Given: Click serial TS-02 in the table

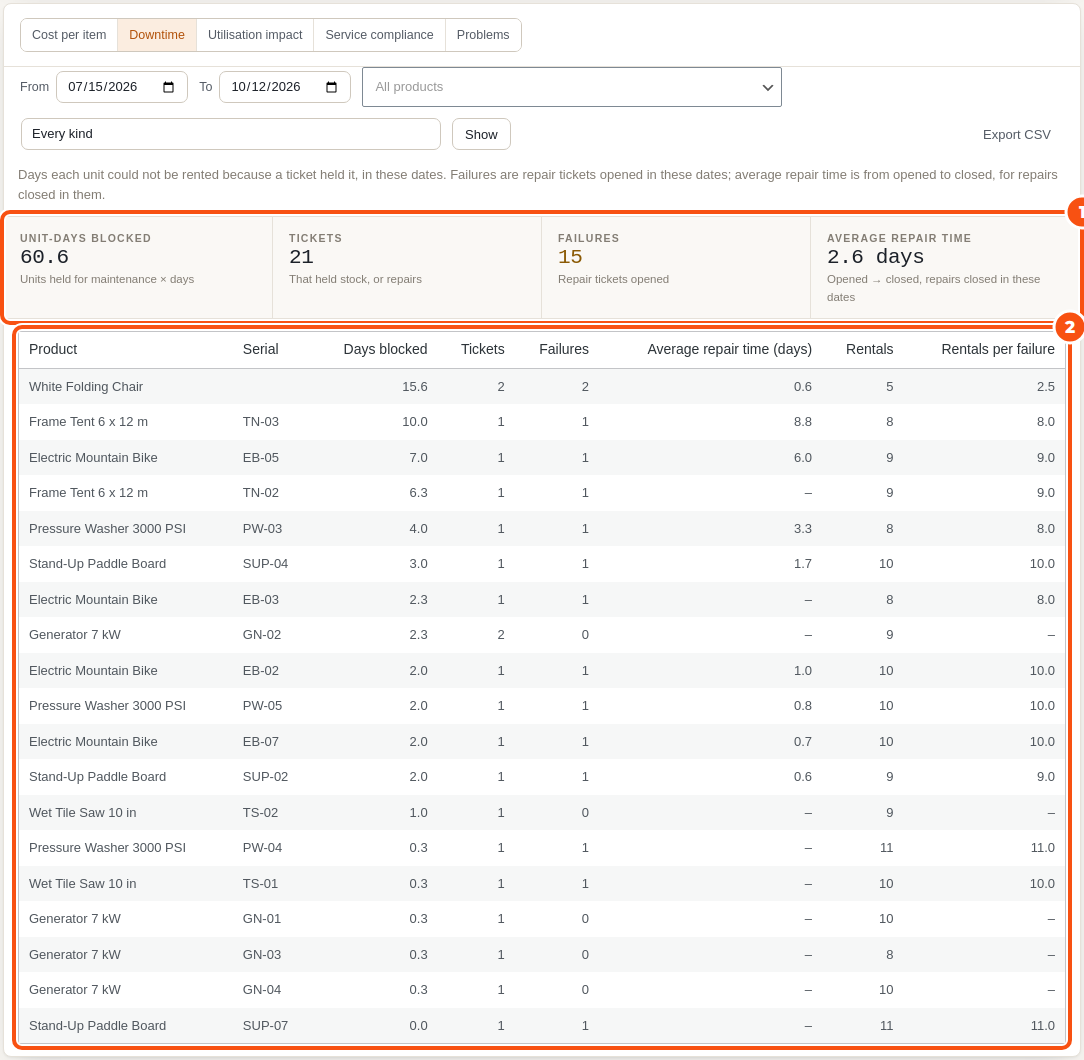Looking at the screenshot, I should (x=260, y=813).
